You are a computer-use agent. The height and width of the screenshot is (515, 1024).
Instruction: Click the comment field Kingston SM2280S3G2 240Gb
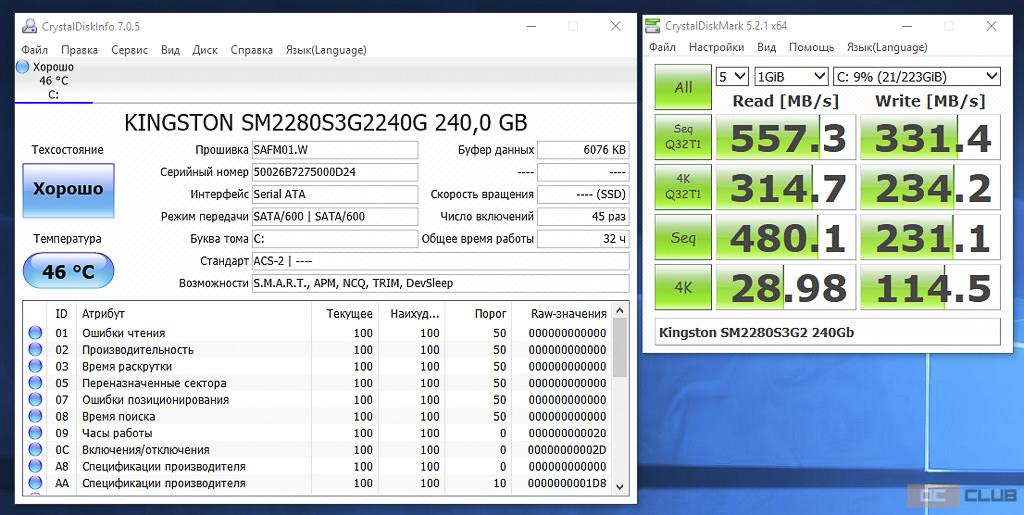pyautogui.click(x=827, y=332)
